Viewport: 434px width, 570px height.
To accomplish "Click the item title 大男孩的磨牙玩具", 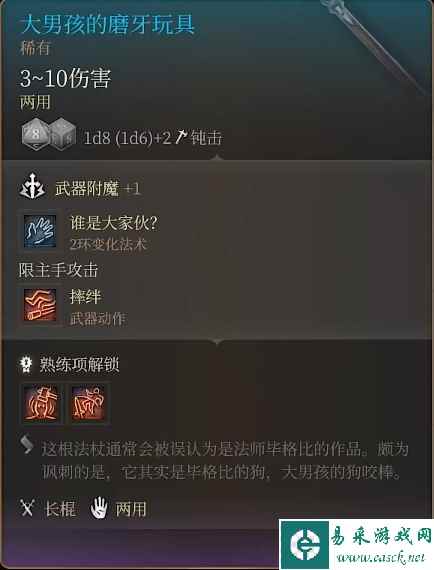I will pos(107,24).
